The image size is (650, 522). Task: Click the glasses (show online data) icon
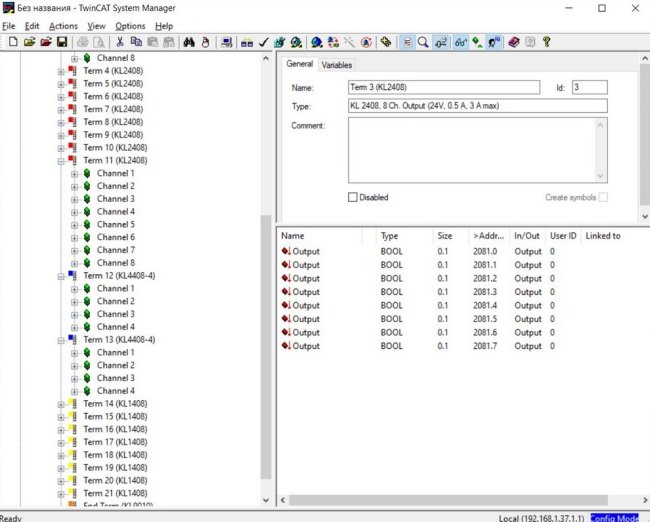[x=460, y=42]
